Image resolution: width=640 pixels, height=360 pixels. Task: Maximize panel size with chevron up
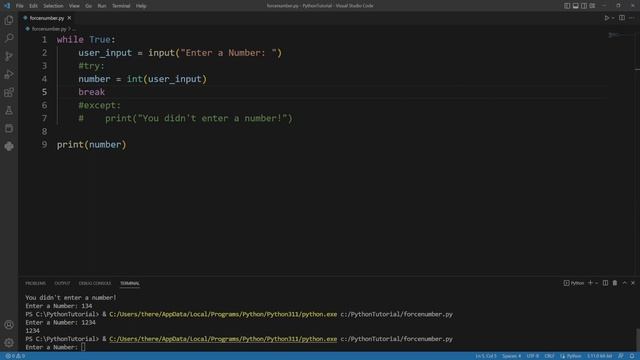(x=624, y=283)
